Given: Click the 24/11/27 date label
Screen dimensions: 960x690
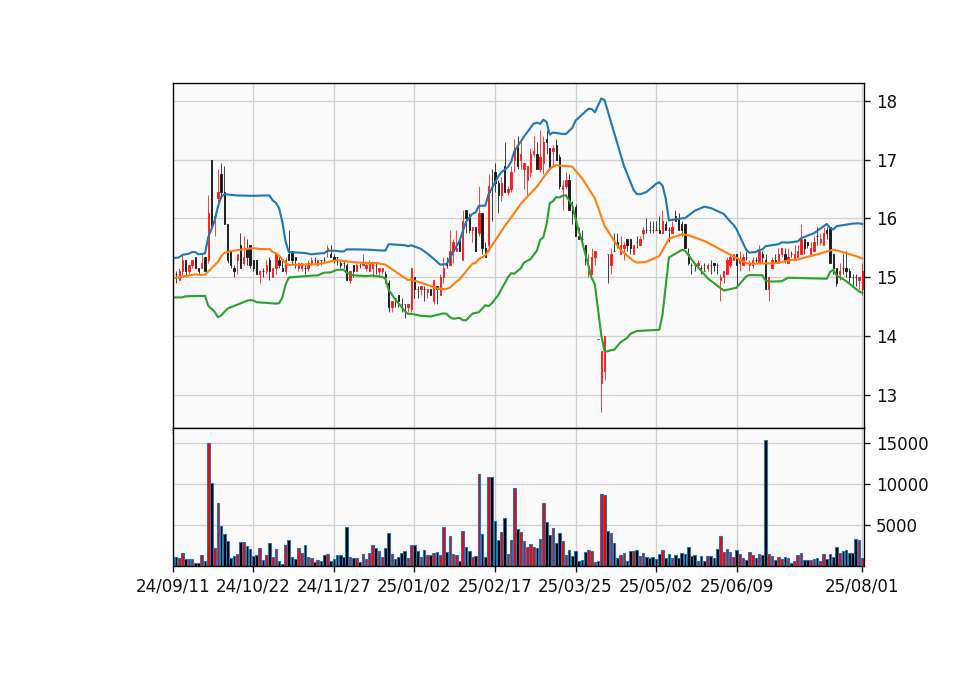Looking at the screenshot, I should (334, 586).
